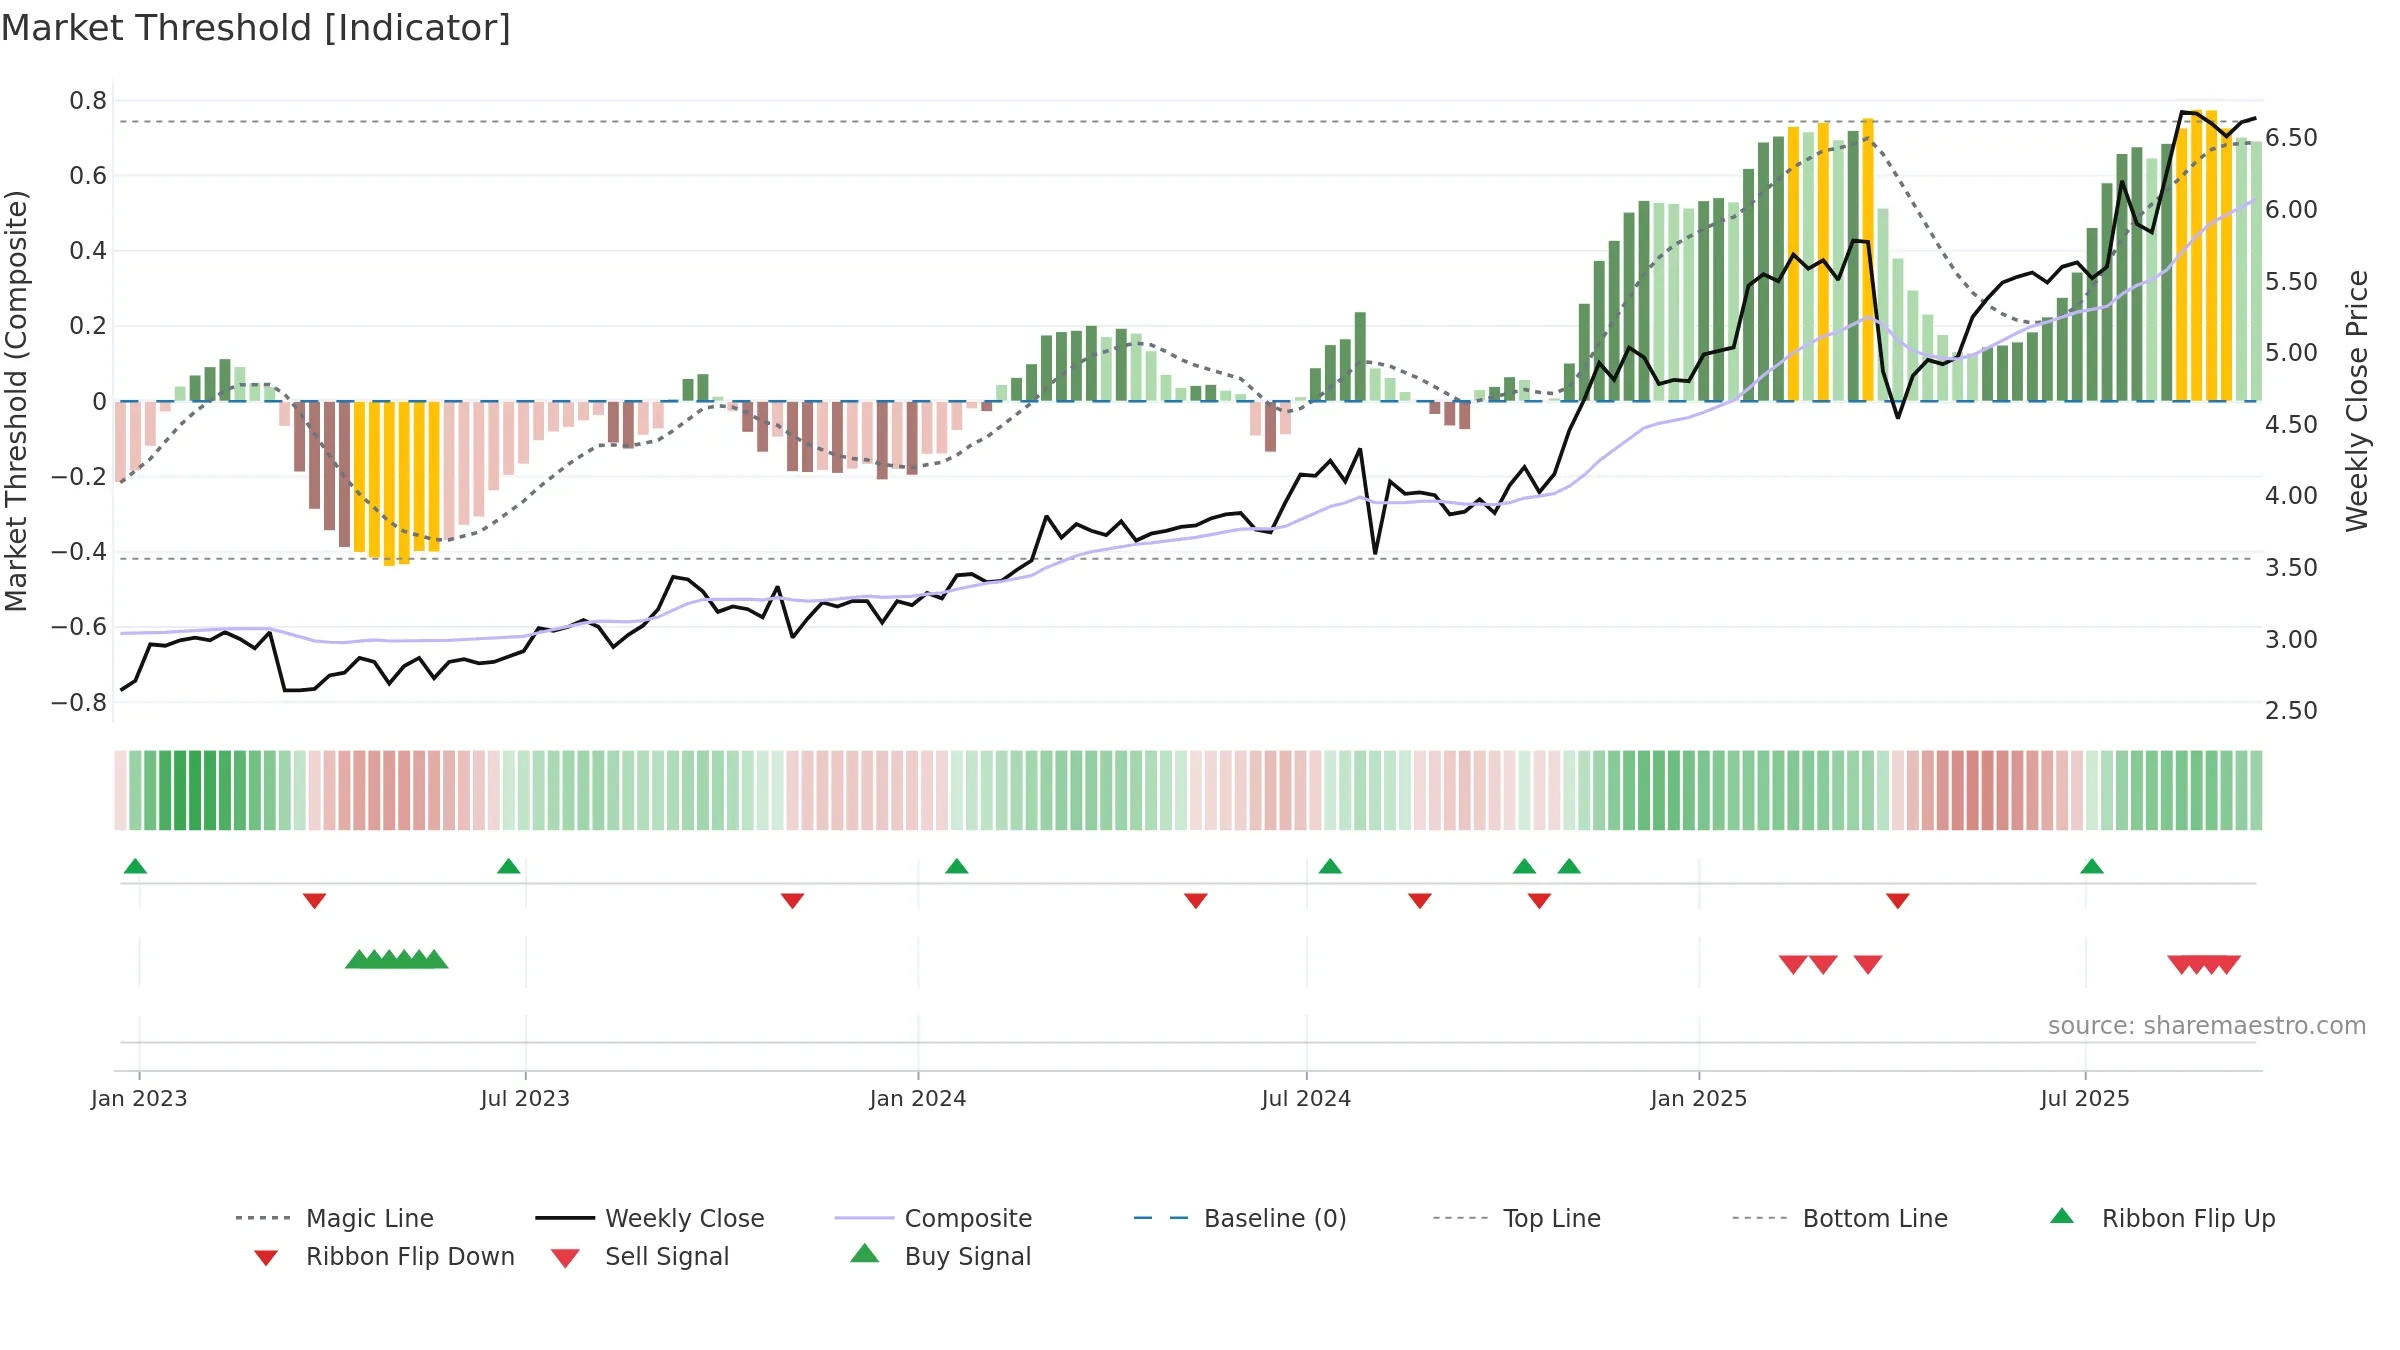Click the Jul 2024 x-axis label
2400x1350 pixels.
click(x=1306, y=1098)
